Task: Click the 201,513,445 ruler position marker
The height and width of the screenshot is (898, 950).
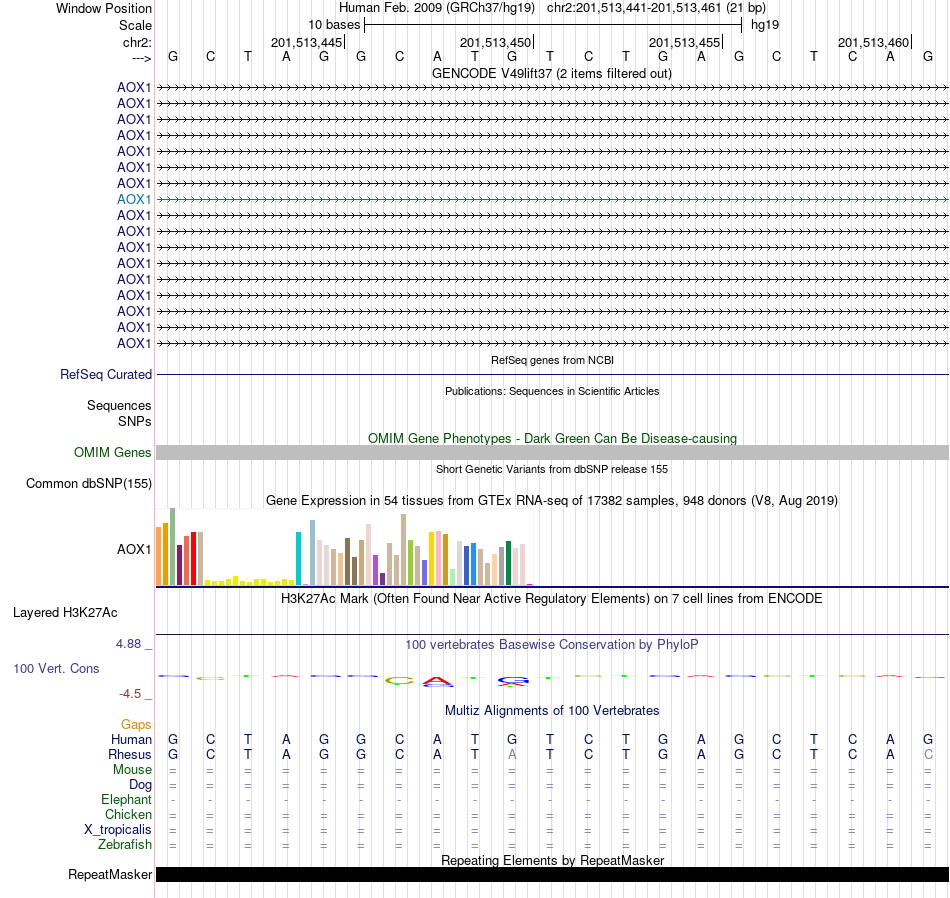Action: [x=307, y=42]
